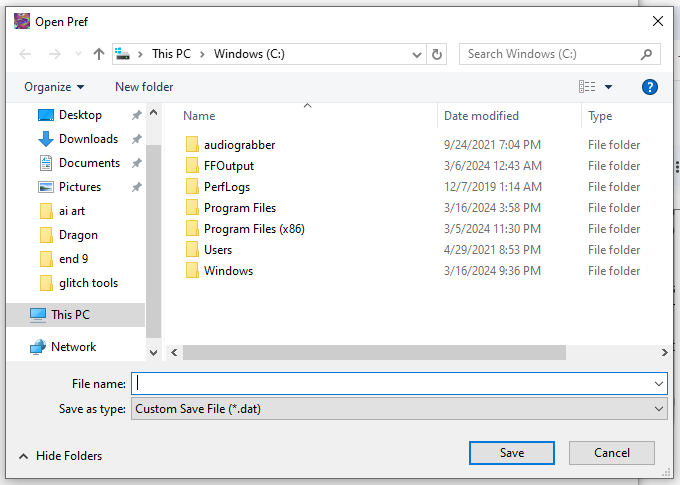Select Documents in the navigation pane
Image resolution: width=680 pixels, height=485 pixels.
coord(89,163)
